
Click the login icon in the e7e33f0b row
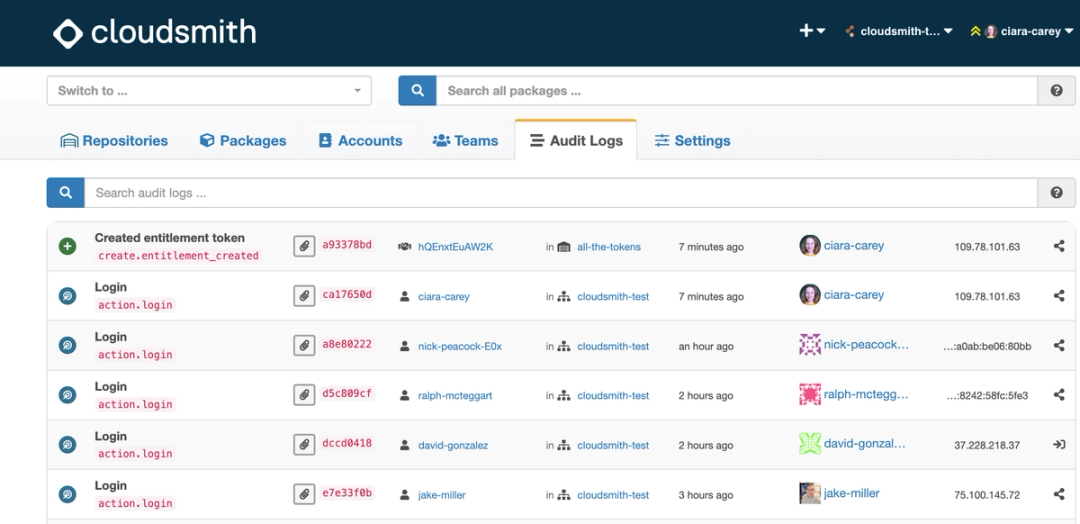(68, 494)
